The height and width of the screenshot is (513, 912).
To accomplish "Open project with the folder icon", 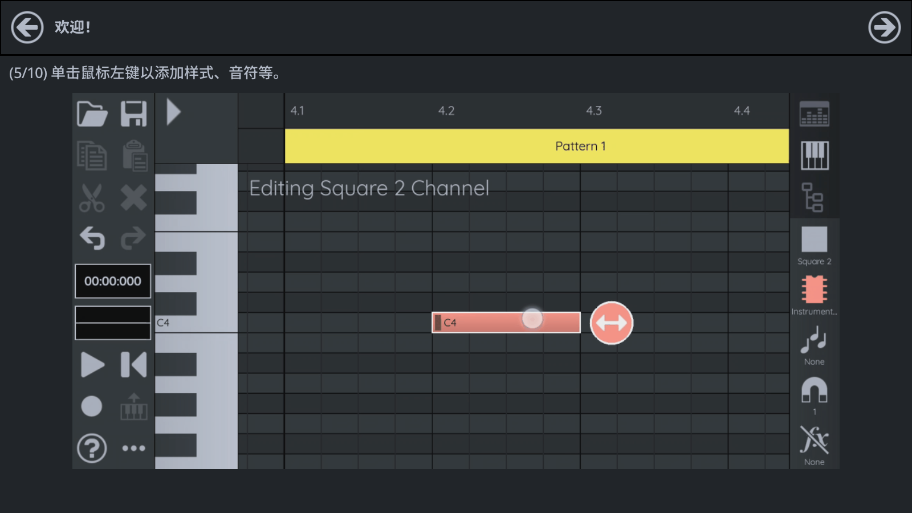I will click(92, 113).
